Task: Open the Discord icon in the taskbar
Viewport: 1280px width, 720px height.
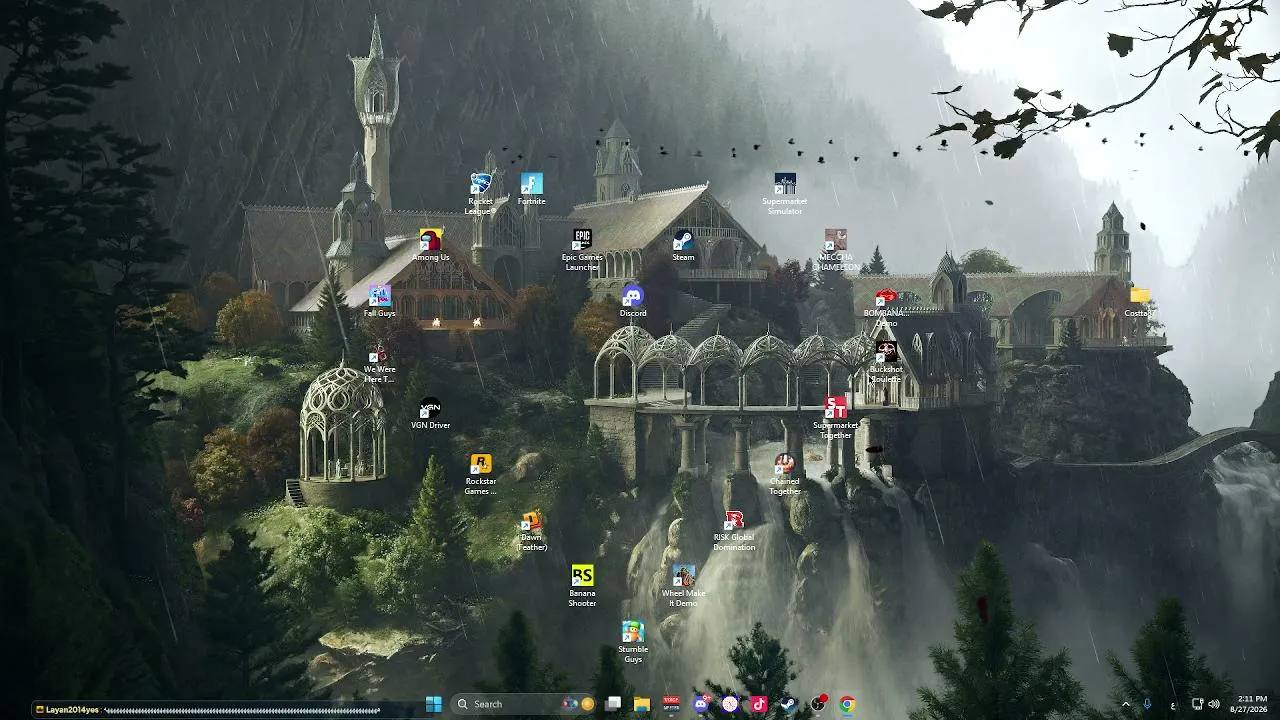Action: coord(701,704)
